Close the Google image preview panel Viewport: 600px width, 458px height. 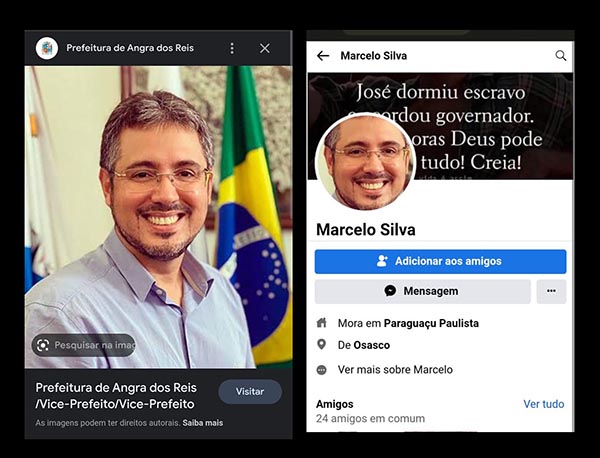coord(264,48)
